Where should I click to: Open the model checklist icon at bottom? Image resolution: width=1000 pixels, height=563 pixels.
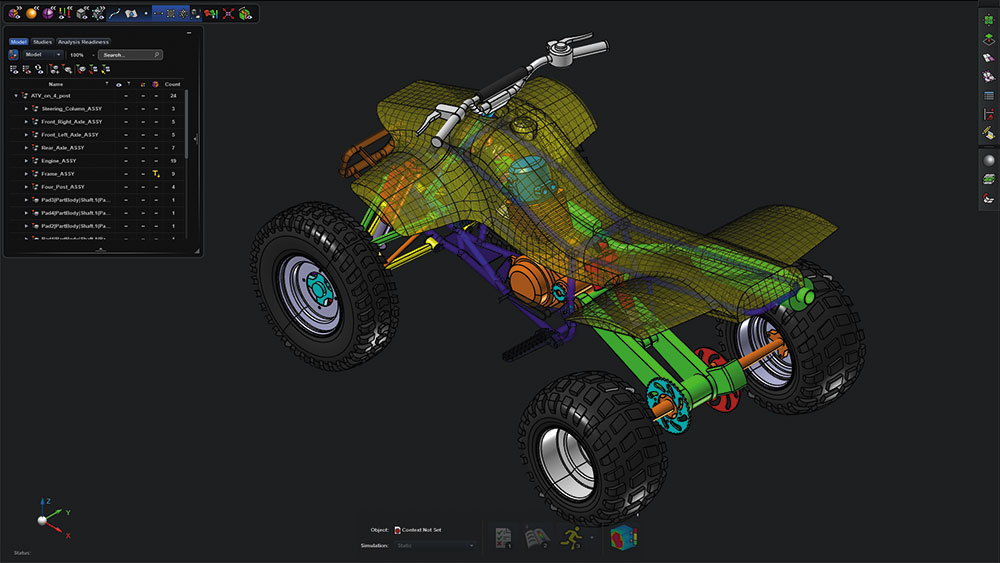(505, 537)
